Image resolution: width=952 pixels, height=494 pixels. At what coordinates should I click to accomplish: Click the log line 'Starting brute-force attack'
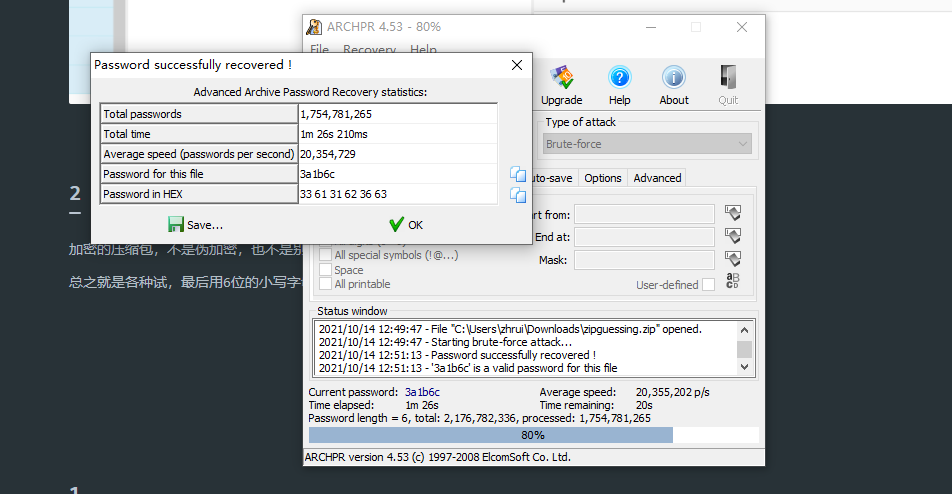coord(445,342)
